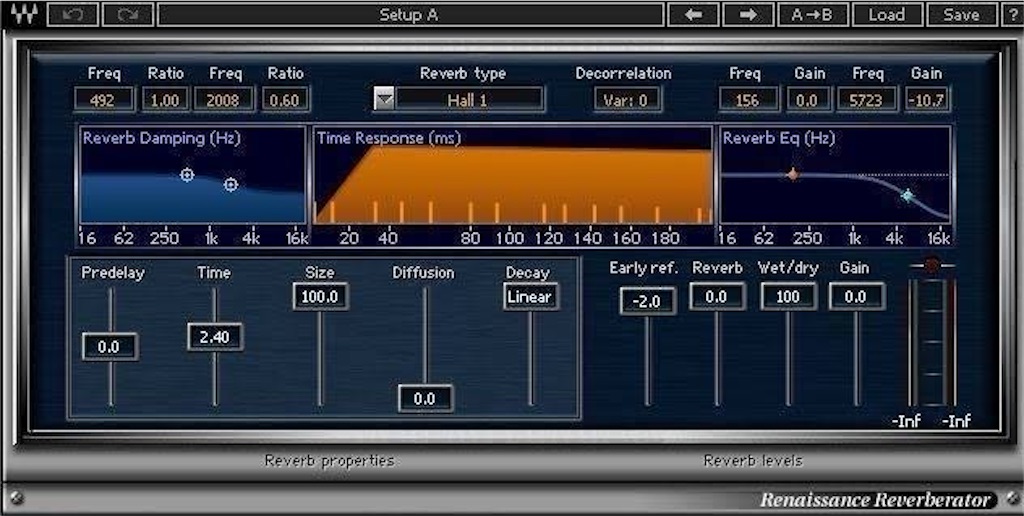Click the right -Inf meter readout
The height and width of the screenshot is (516, 1024).
(956, 421)
